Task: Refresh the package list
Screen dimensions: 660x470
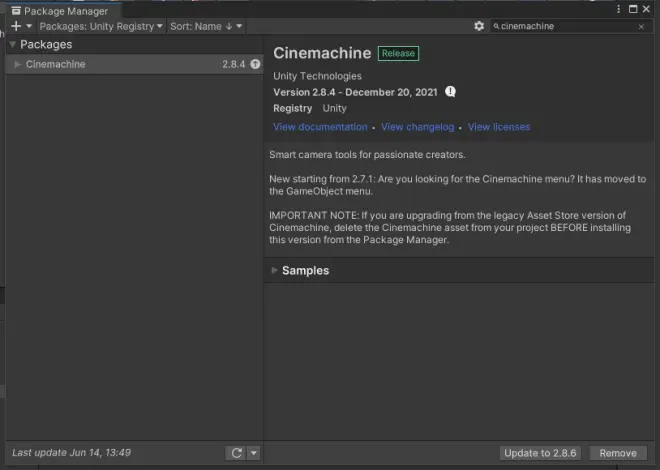Action: tap(236, 453)
